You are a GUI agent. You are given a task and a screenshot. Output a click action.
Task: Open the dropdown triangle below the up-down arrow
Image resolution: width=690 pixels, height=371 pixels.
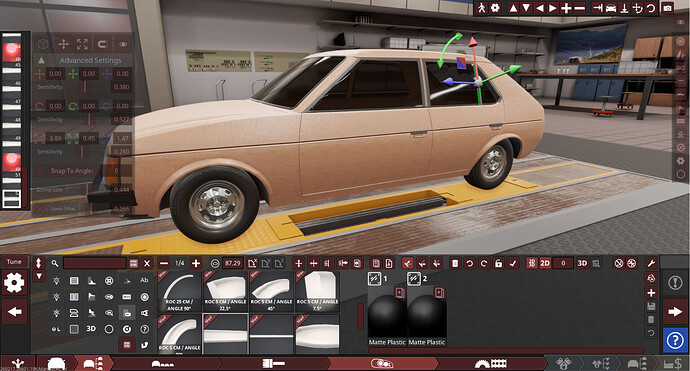(38, 276)
